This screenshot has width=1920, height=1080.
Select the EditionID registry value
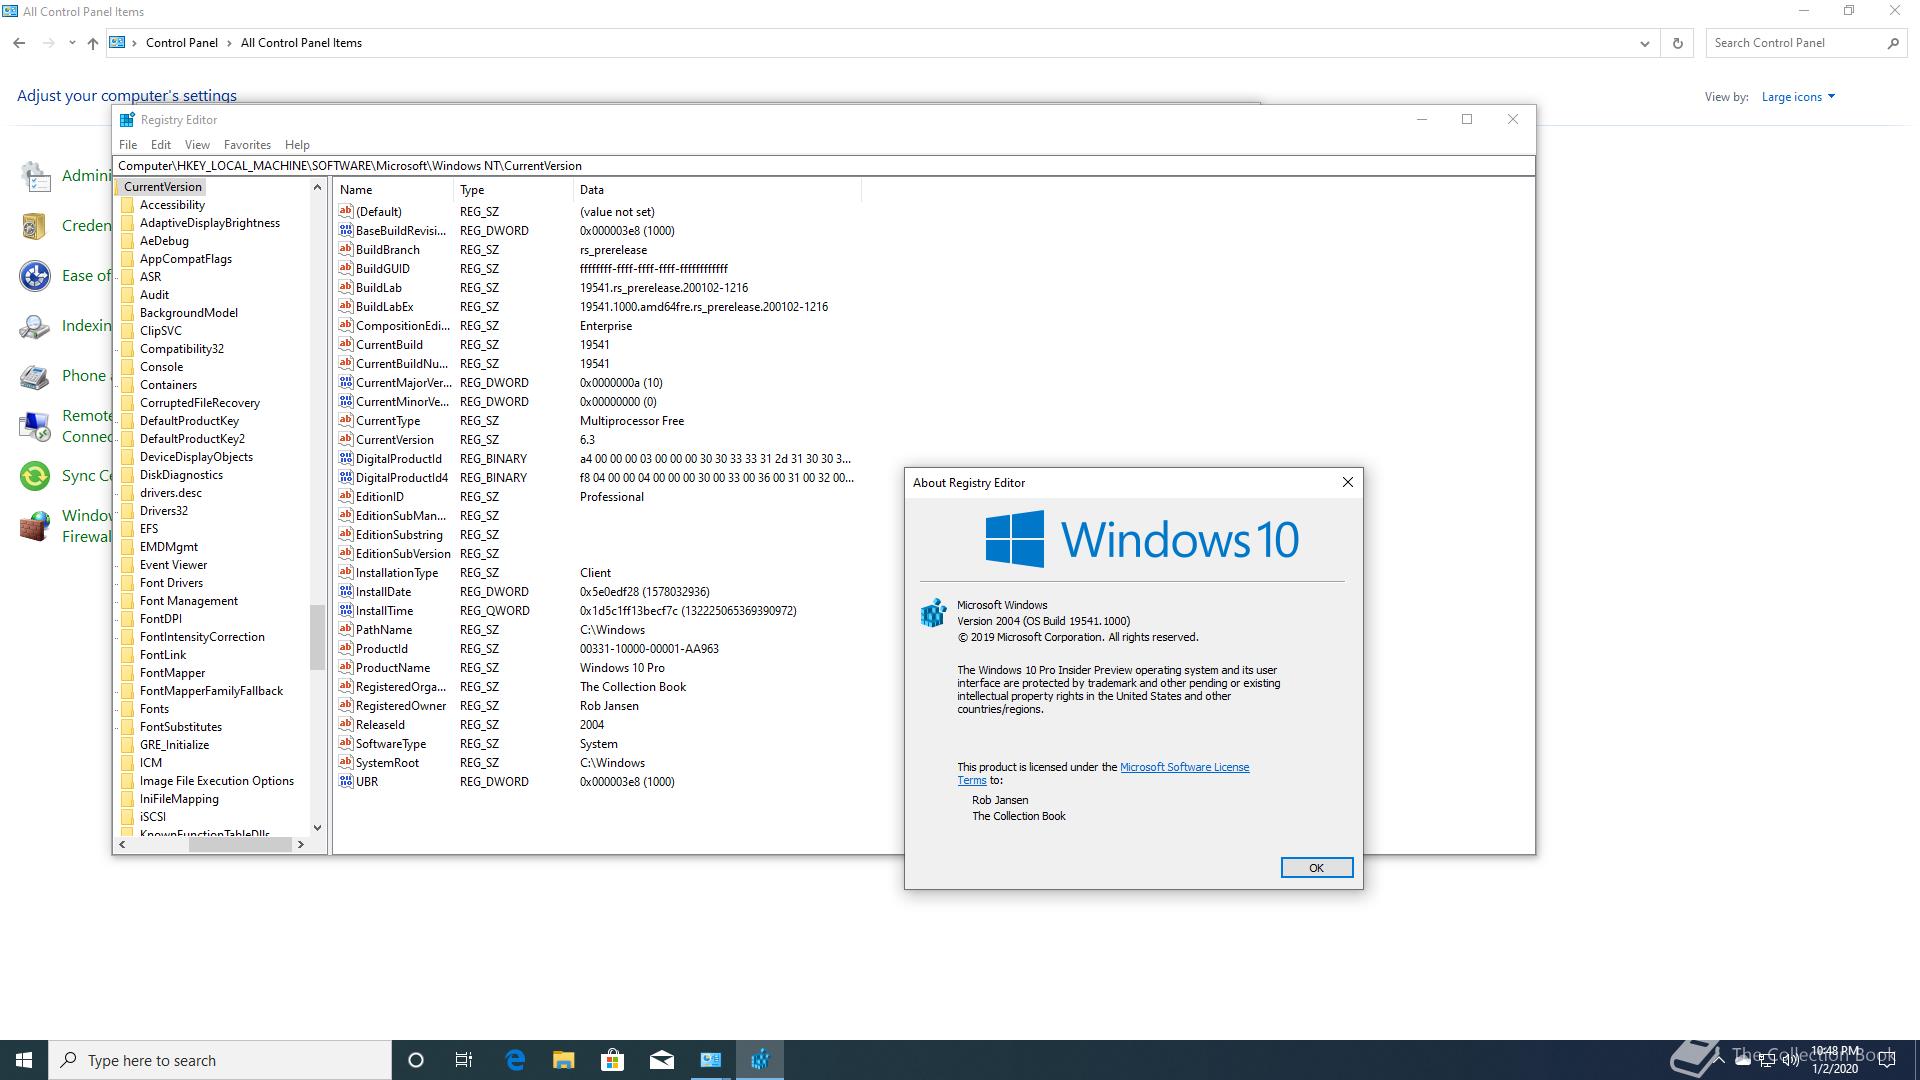380,496
